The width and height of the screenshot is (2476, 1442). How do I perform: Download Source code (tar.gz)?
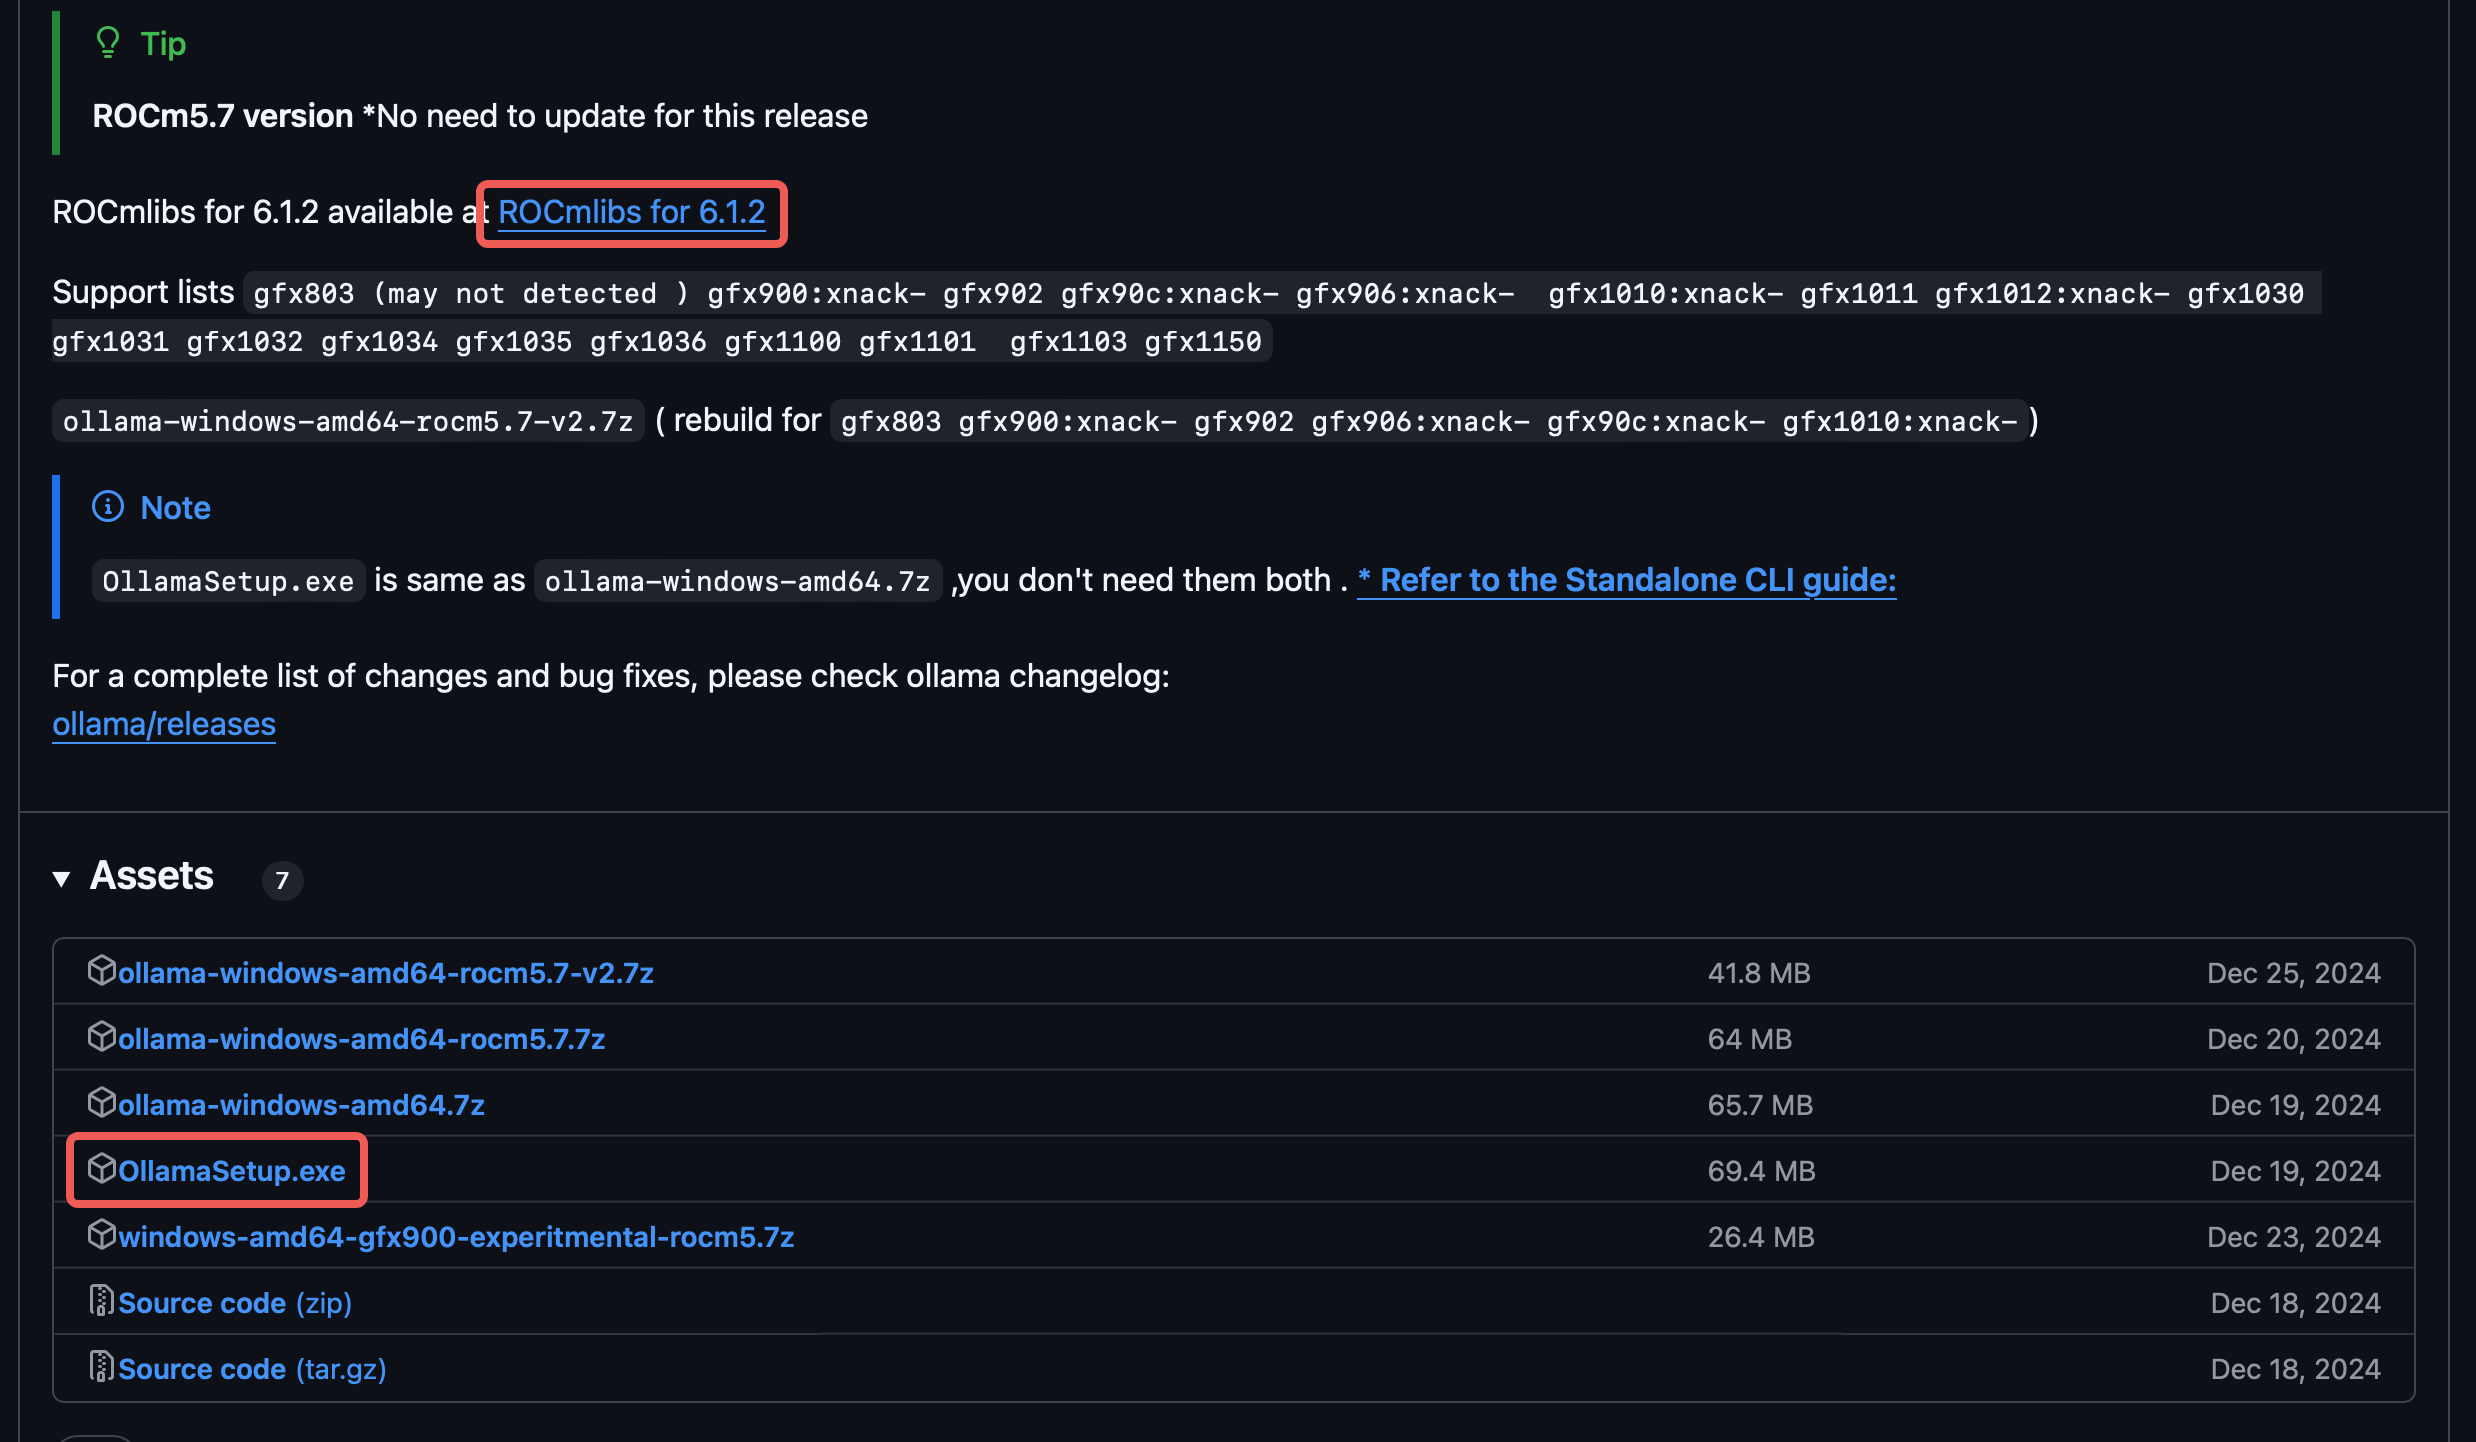(252, 1369)
